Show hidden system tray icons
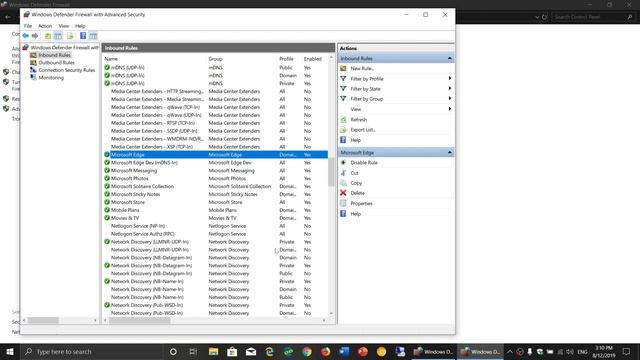The width and height of the screenshot is (640, 360). pos(510,351)
